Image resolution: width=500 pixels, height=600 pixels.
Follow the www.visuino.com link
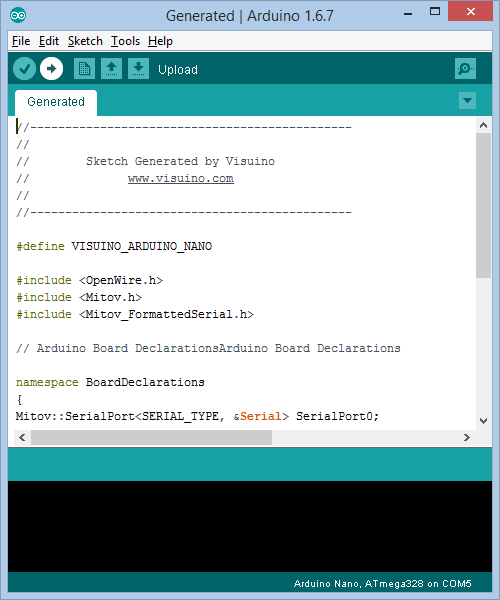pos(181,179)
